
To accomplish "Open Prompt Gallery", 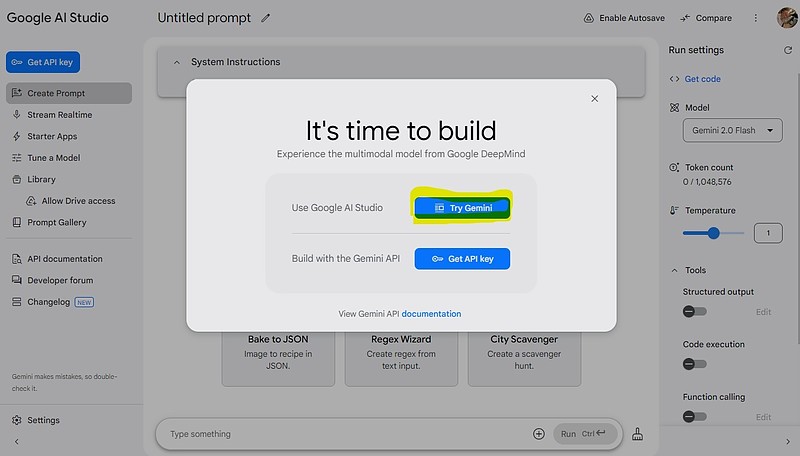I will [x=69, y=222].
